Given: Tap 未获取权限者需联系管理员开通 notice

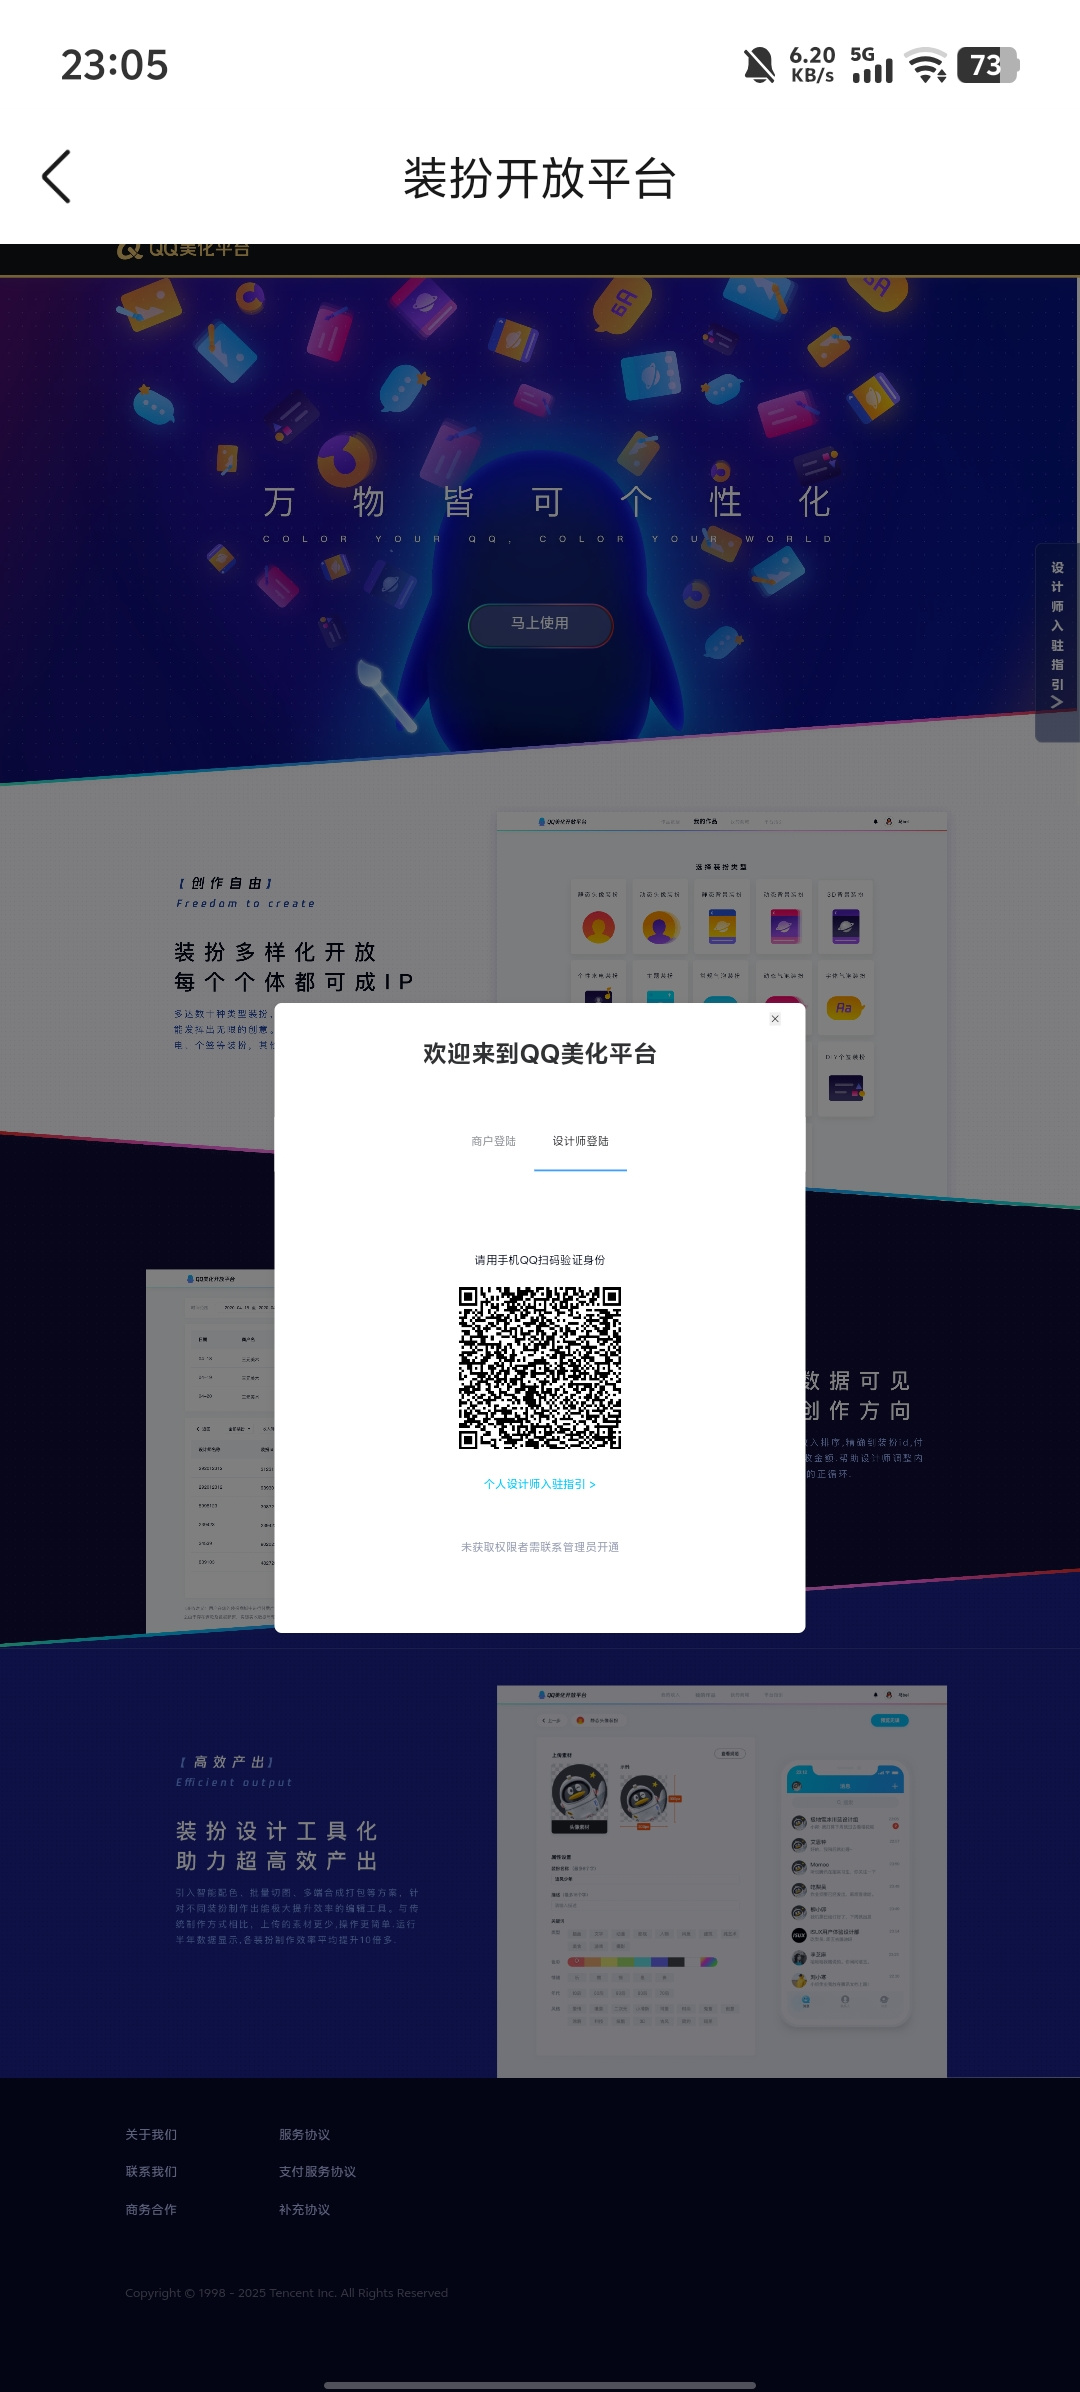Looking at the screenshot, I should pyautogui.click(x=540, y=1547).
